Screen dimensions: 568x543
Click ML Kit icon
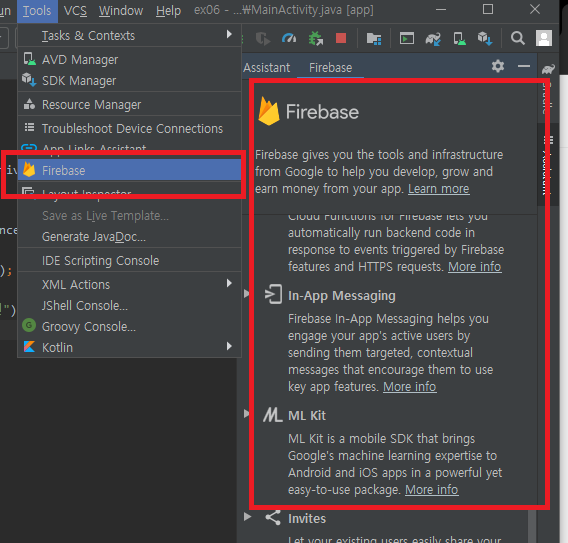[x=273, y=415]
